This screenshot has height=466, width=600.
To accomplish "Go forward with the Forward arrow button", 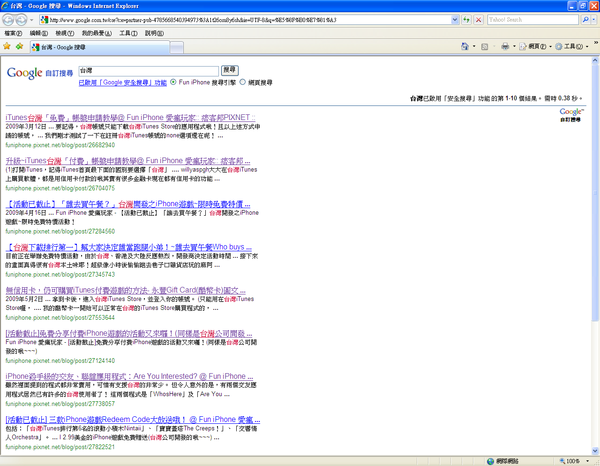I will point(21,20).
